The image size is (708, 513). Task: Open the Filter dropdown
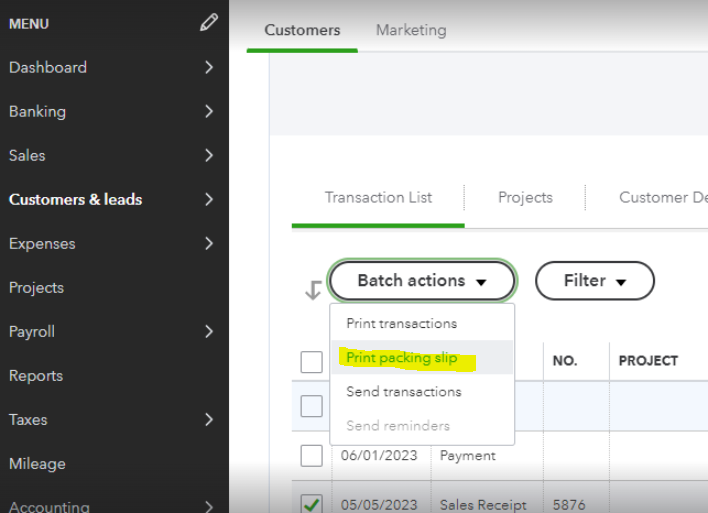click(x=595, y=280)
